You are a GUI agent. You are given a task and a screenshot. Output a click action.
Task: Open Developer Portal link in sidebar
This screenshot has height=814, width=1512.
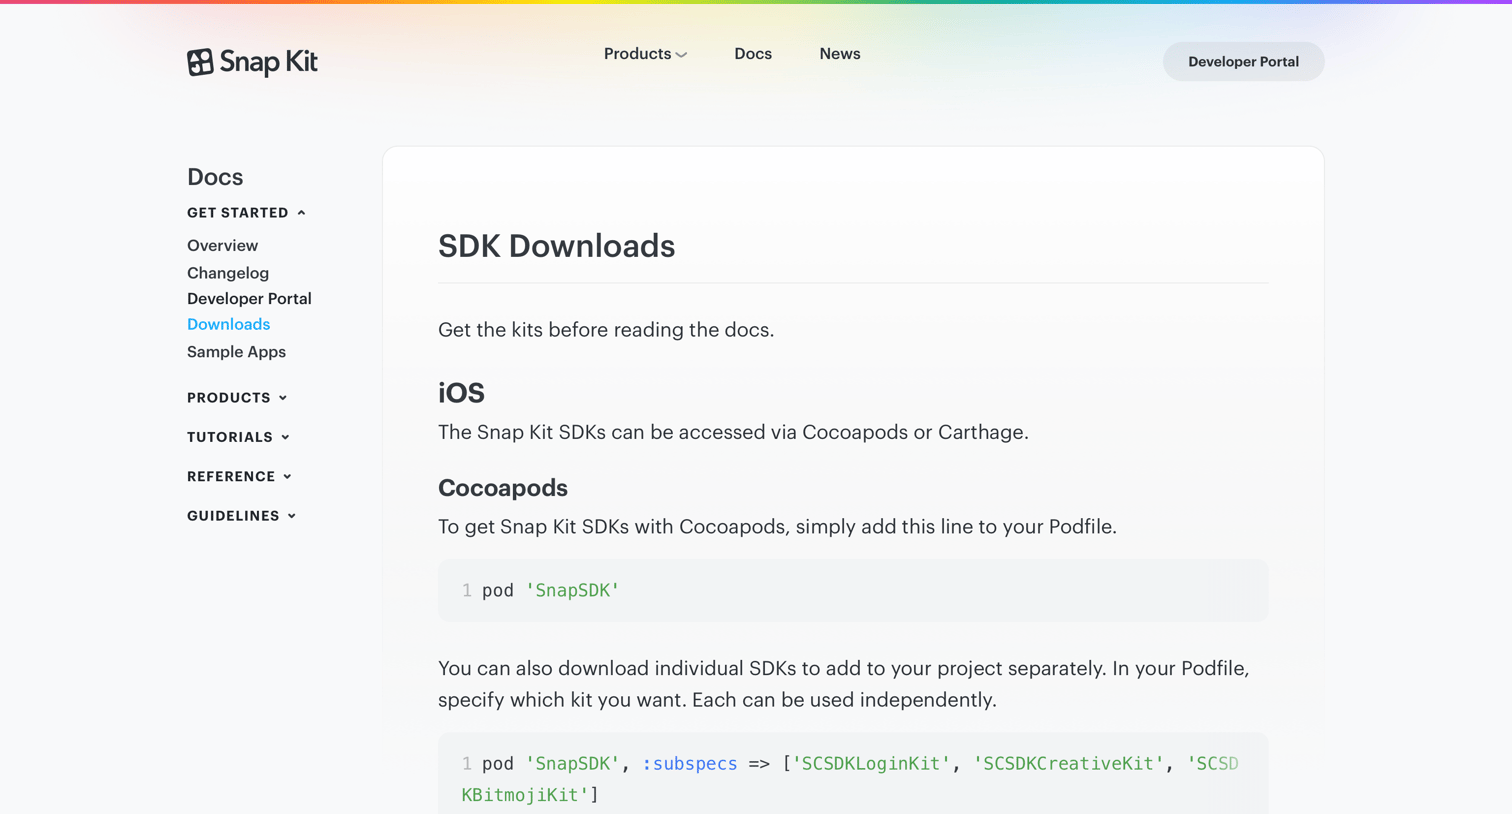(249, 299)
